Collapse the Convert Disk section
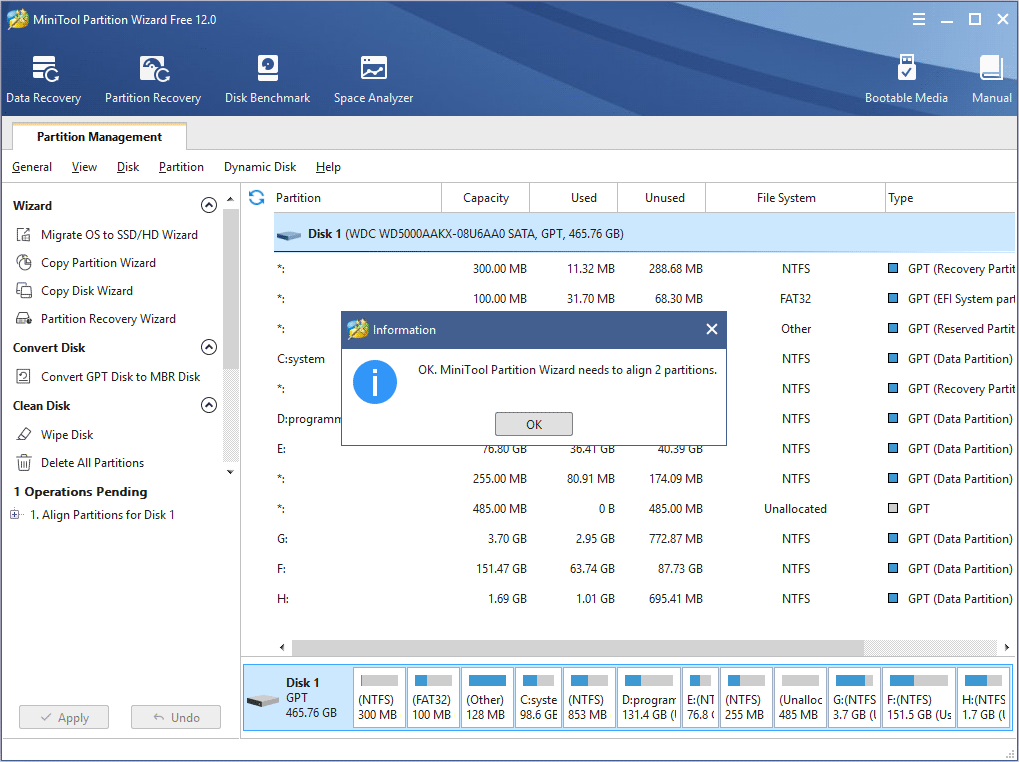Screen dimensions: 1019x762 coord(209,348)
